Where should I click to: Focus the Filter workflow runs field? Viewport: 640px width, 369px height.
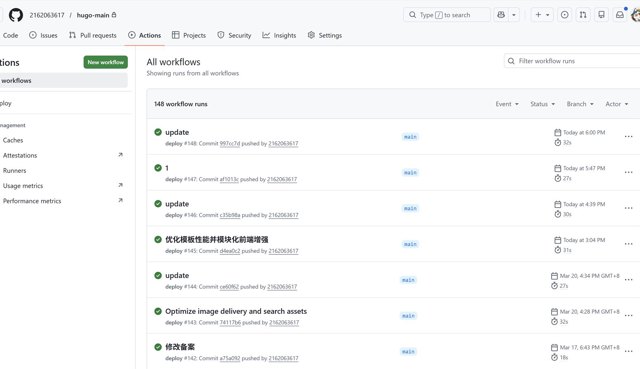(x=572, y=61)
